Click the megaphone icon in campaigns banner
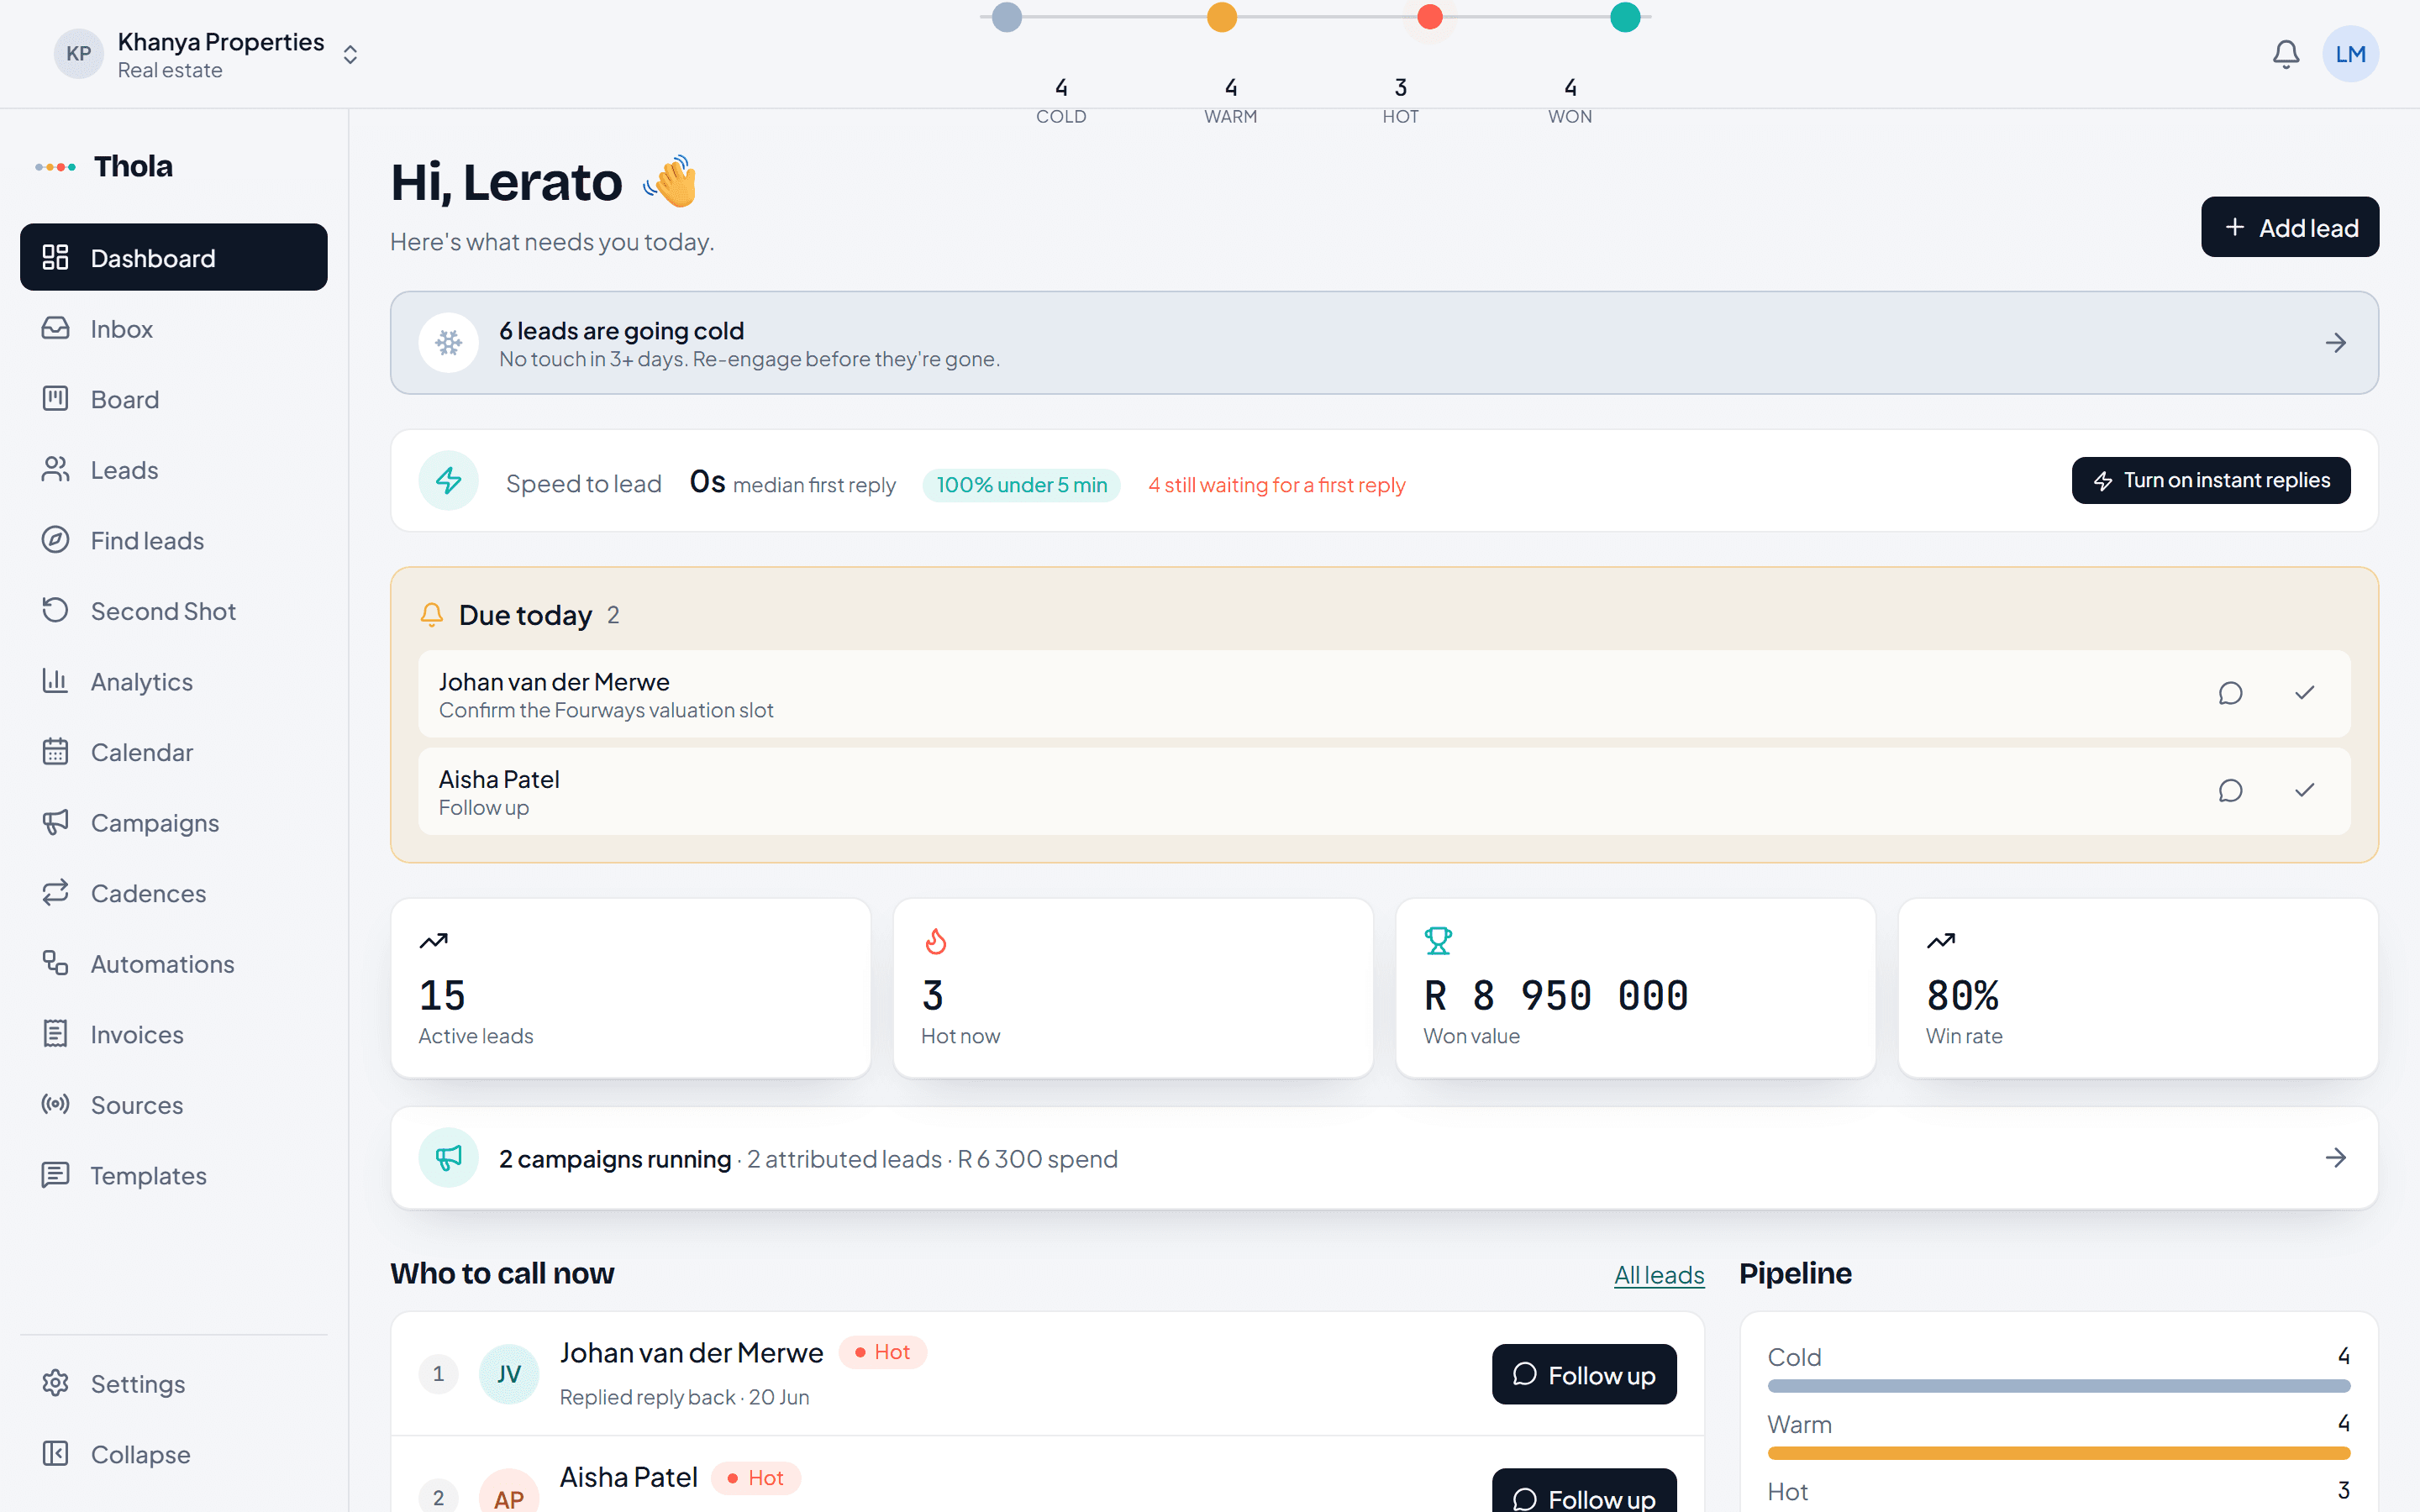This screenshot has width=2420, height=1512. [448, 1158]
